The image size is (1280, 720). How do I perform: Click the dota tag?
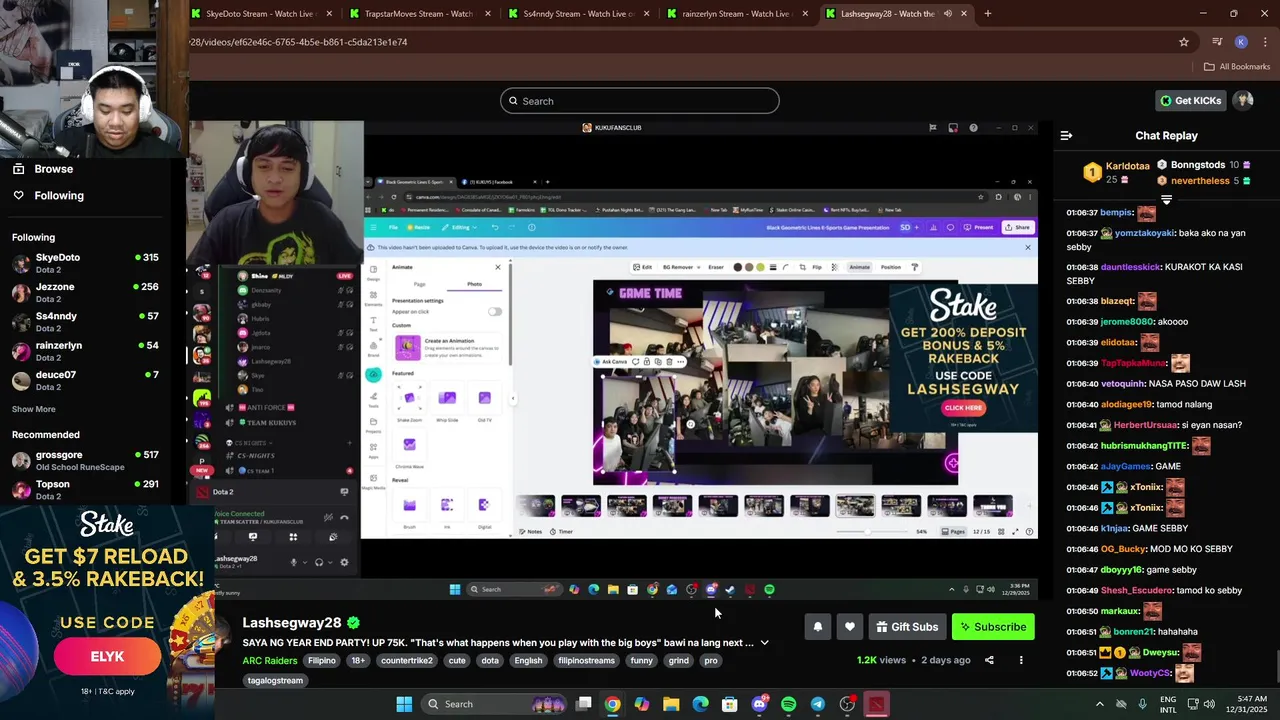point(489,660)
